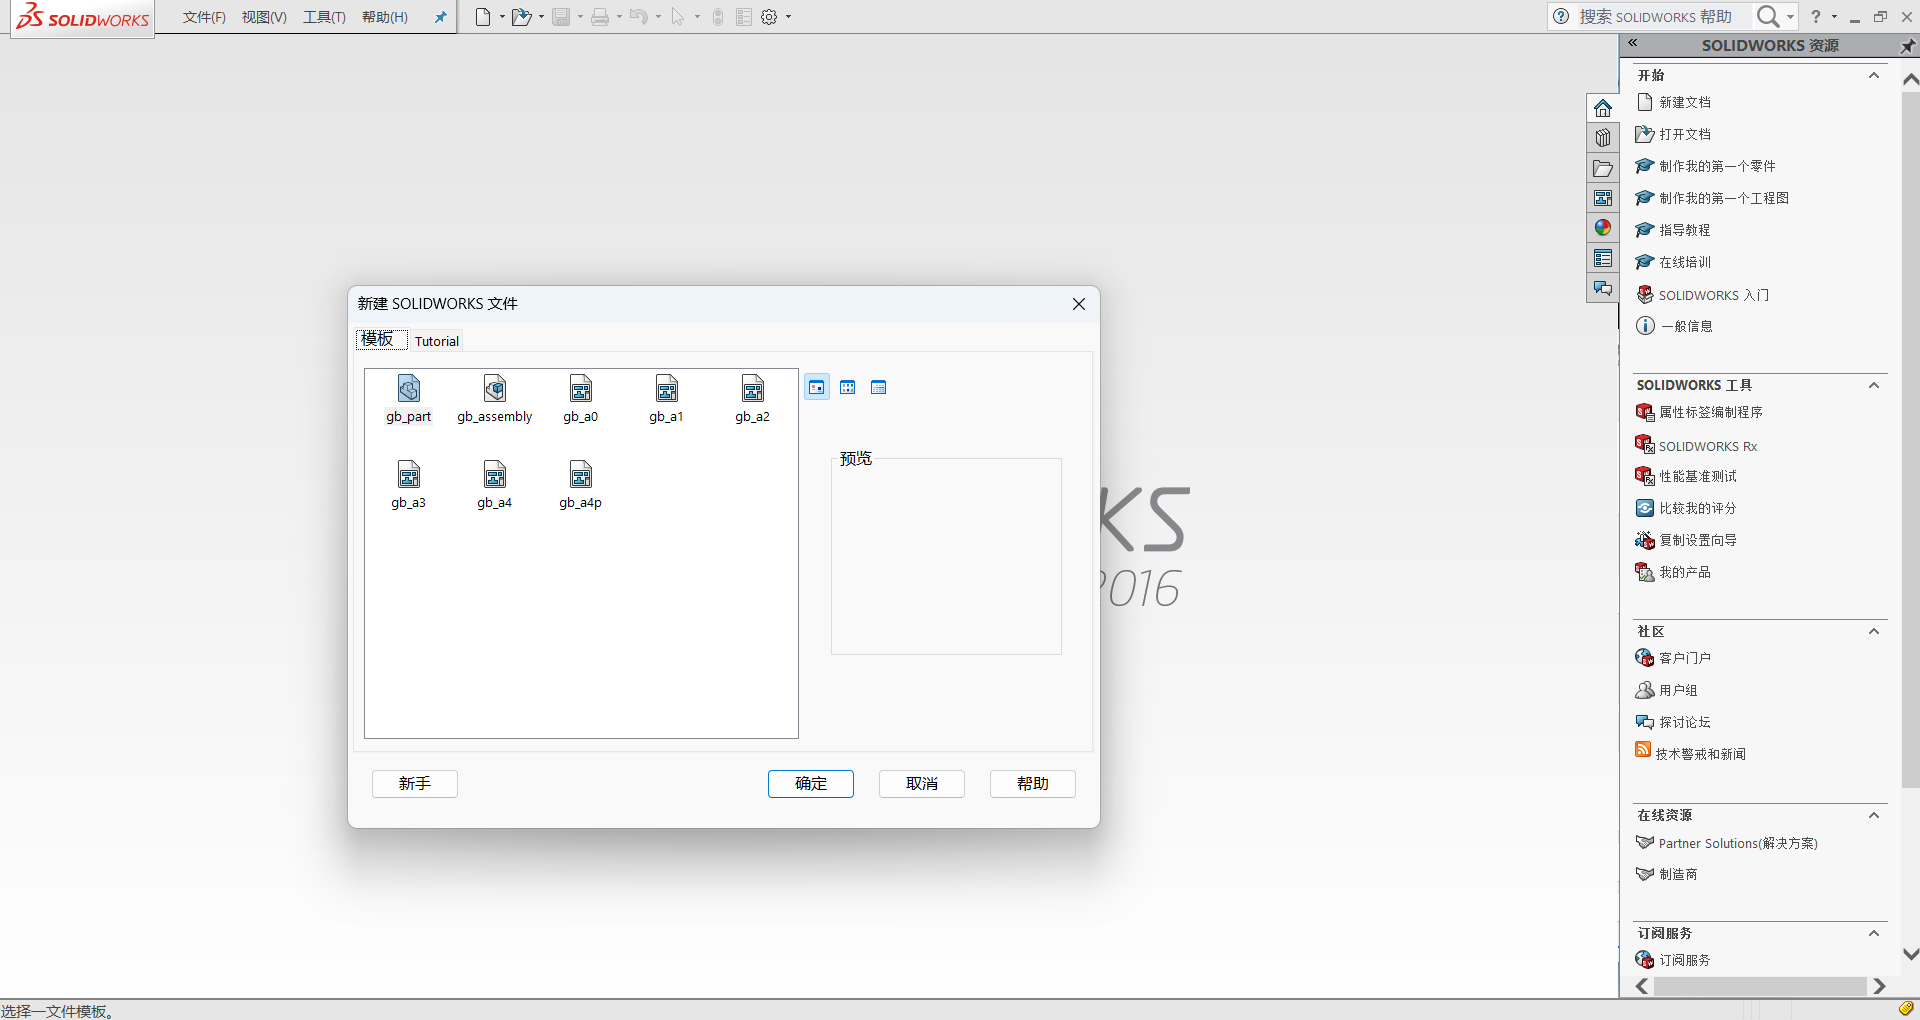Open the File Explorer task pane tab

(1603, 168)
